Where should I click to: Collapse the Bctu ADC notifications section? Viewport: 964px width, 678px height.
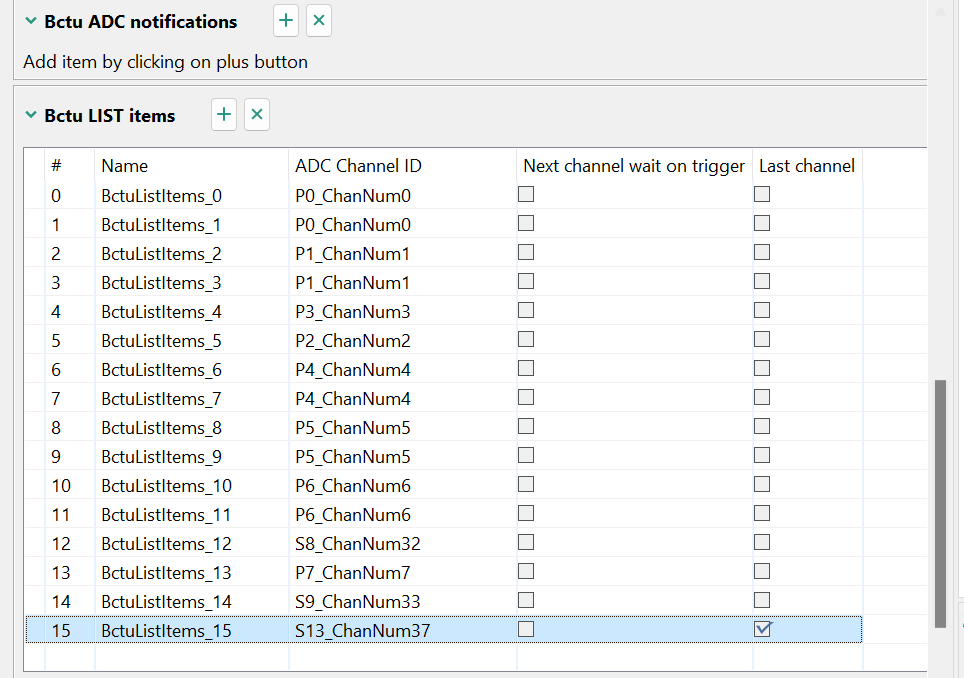pos(31,21)
